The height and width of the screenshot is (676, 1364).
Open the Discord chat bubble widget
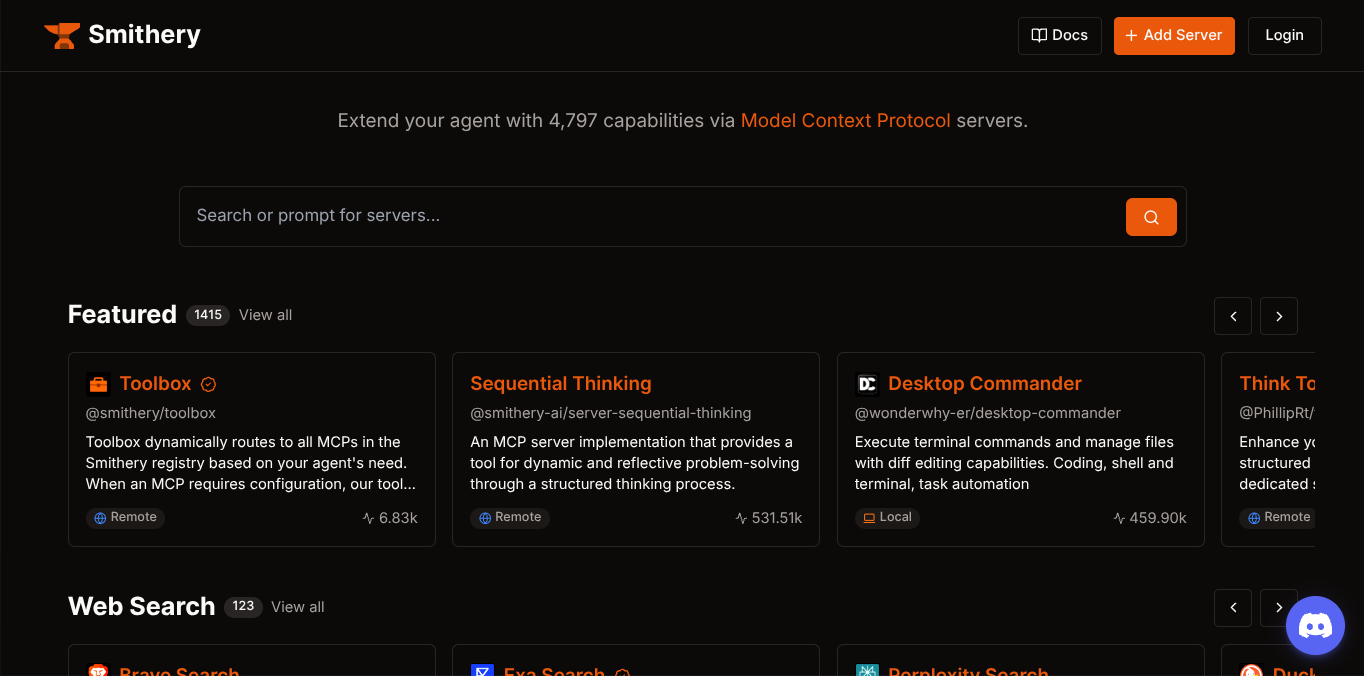pos(1315,625)
